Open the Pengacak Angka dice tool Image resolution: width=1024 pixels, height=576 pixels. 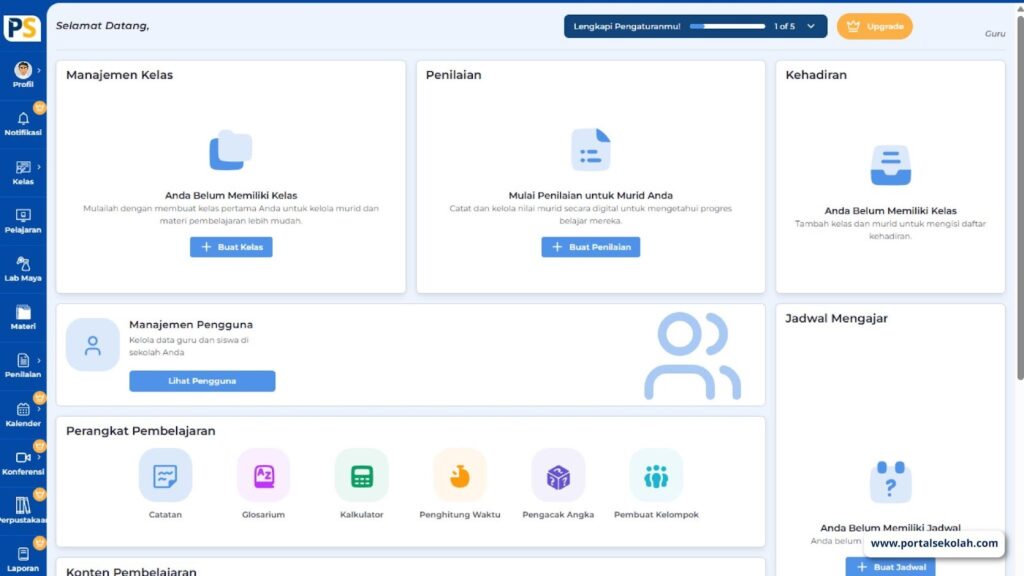pos(558,476)
